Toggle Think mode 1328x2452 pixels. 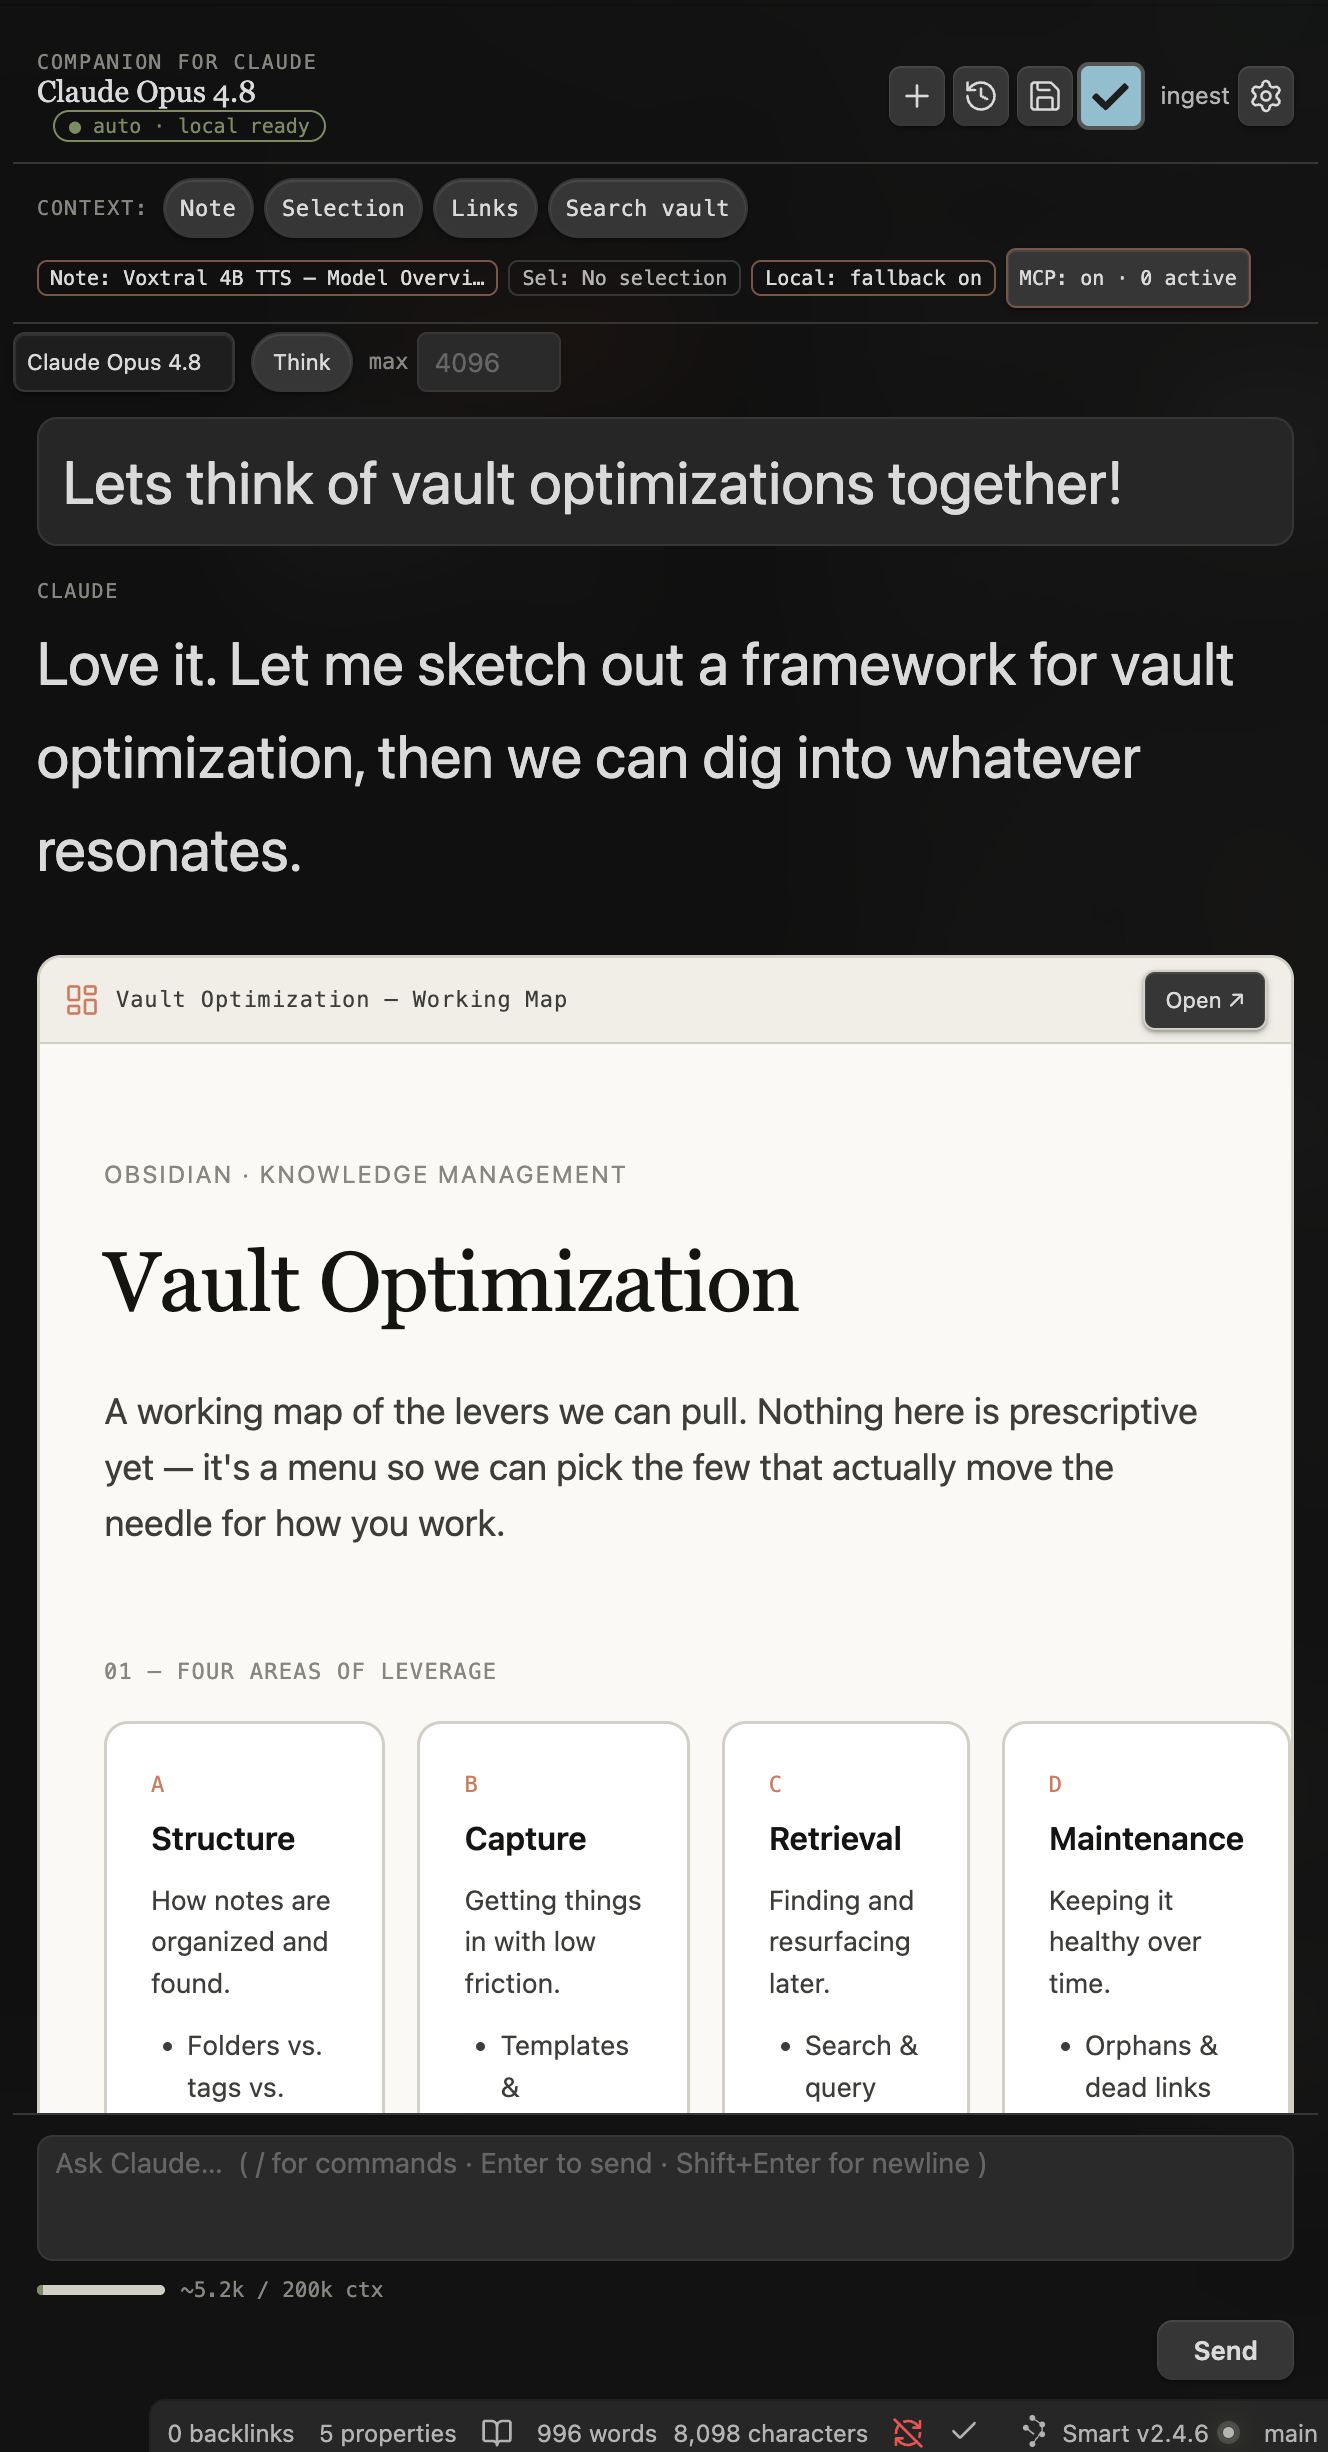301,362
